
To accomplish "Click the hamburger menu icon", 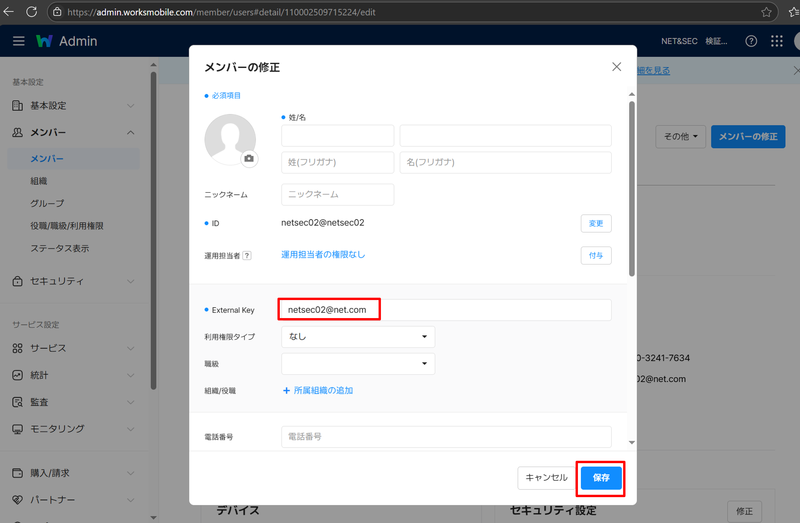I will 19,41.
